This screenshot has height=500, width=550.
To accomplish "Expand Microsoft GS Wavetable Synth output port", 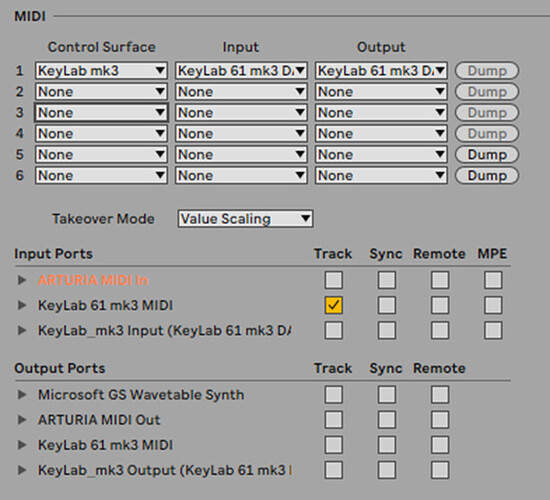I will point(22,395).
